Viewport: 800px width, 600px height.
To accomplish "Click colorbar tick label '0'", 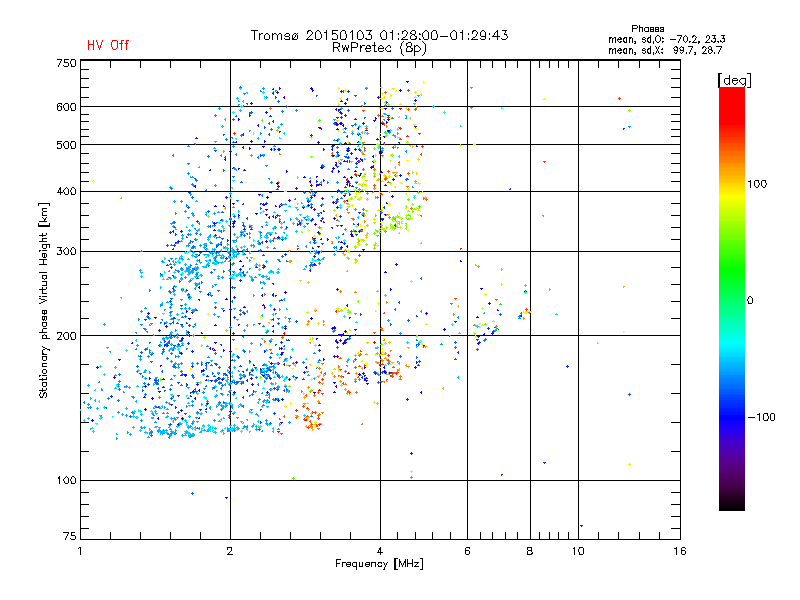I will [x=750, y=300].
